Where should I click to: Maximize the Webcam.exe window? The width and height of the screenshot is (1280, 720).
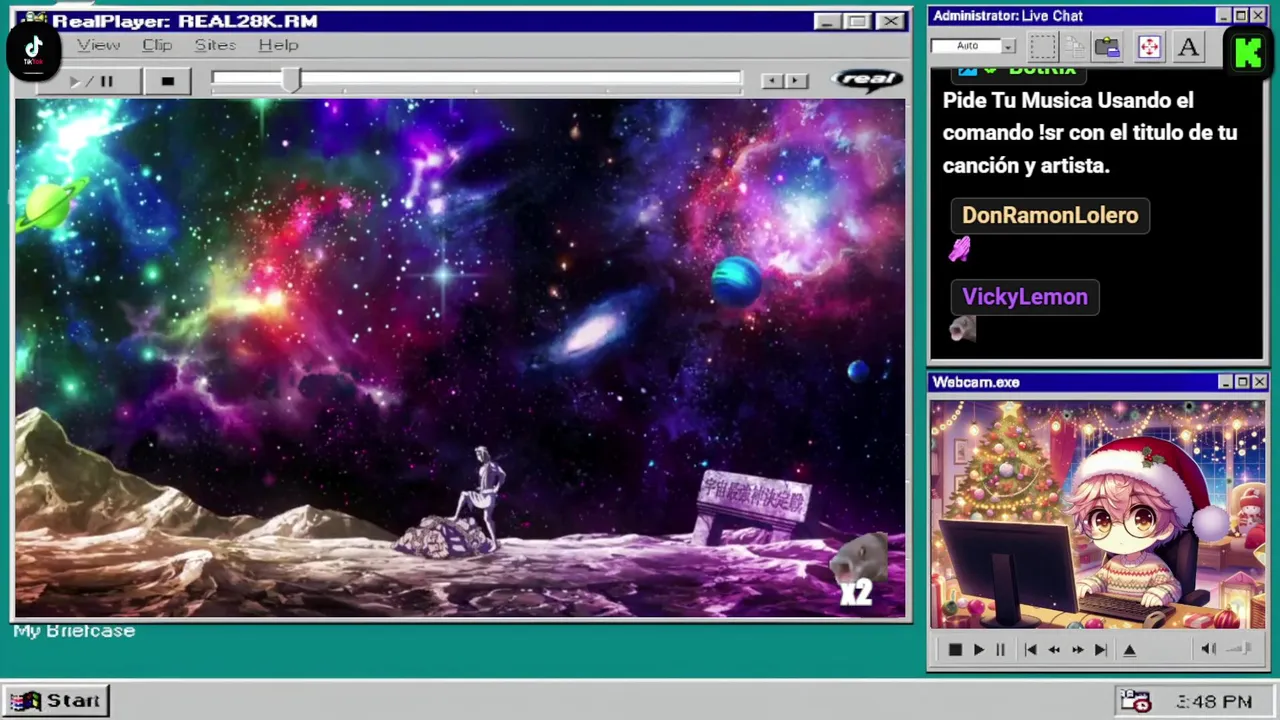(x=1242, y=382)
